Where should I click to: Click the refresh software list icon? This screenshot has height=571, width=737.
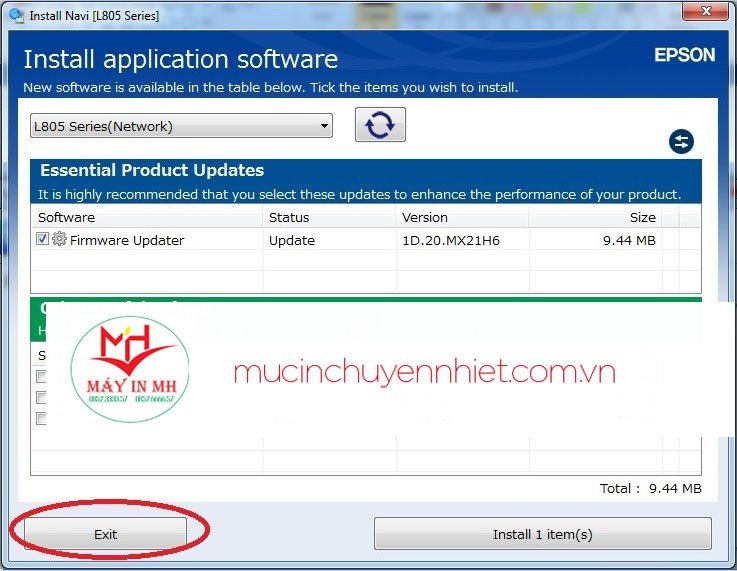380,125
